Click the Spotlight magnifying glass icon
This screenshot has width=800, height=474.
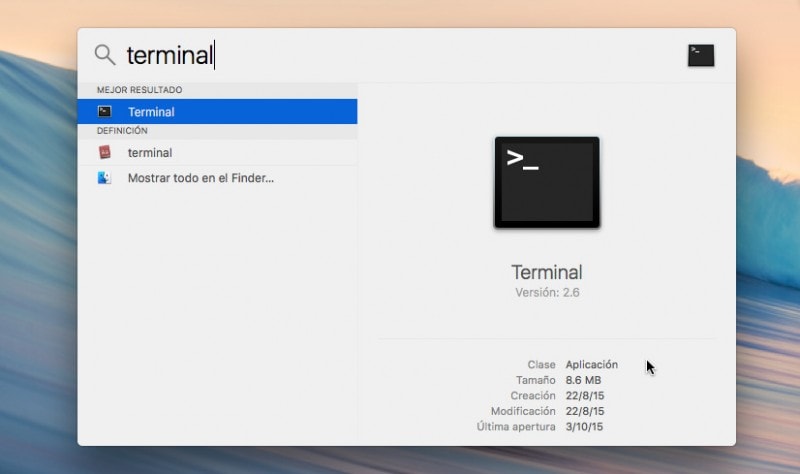pos(105,55)
